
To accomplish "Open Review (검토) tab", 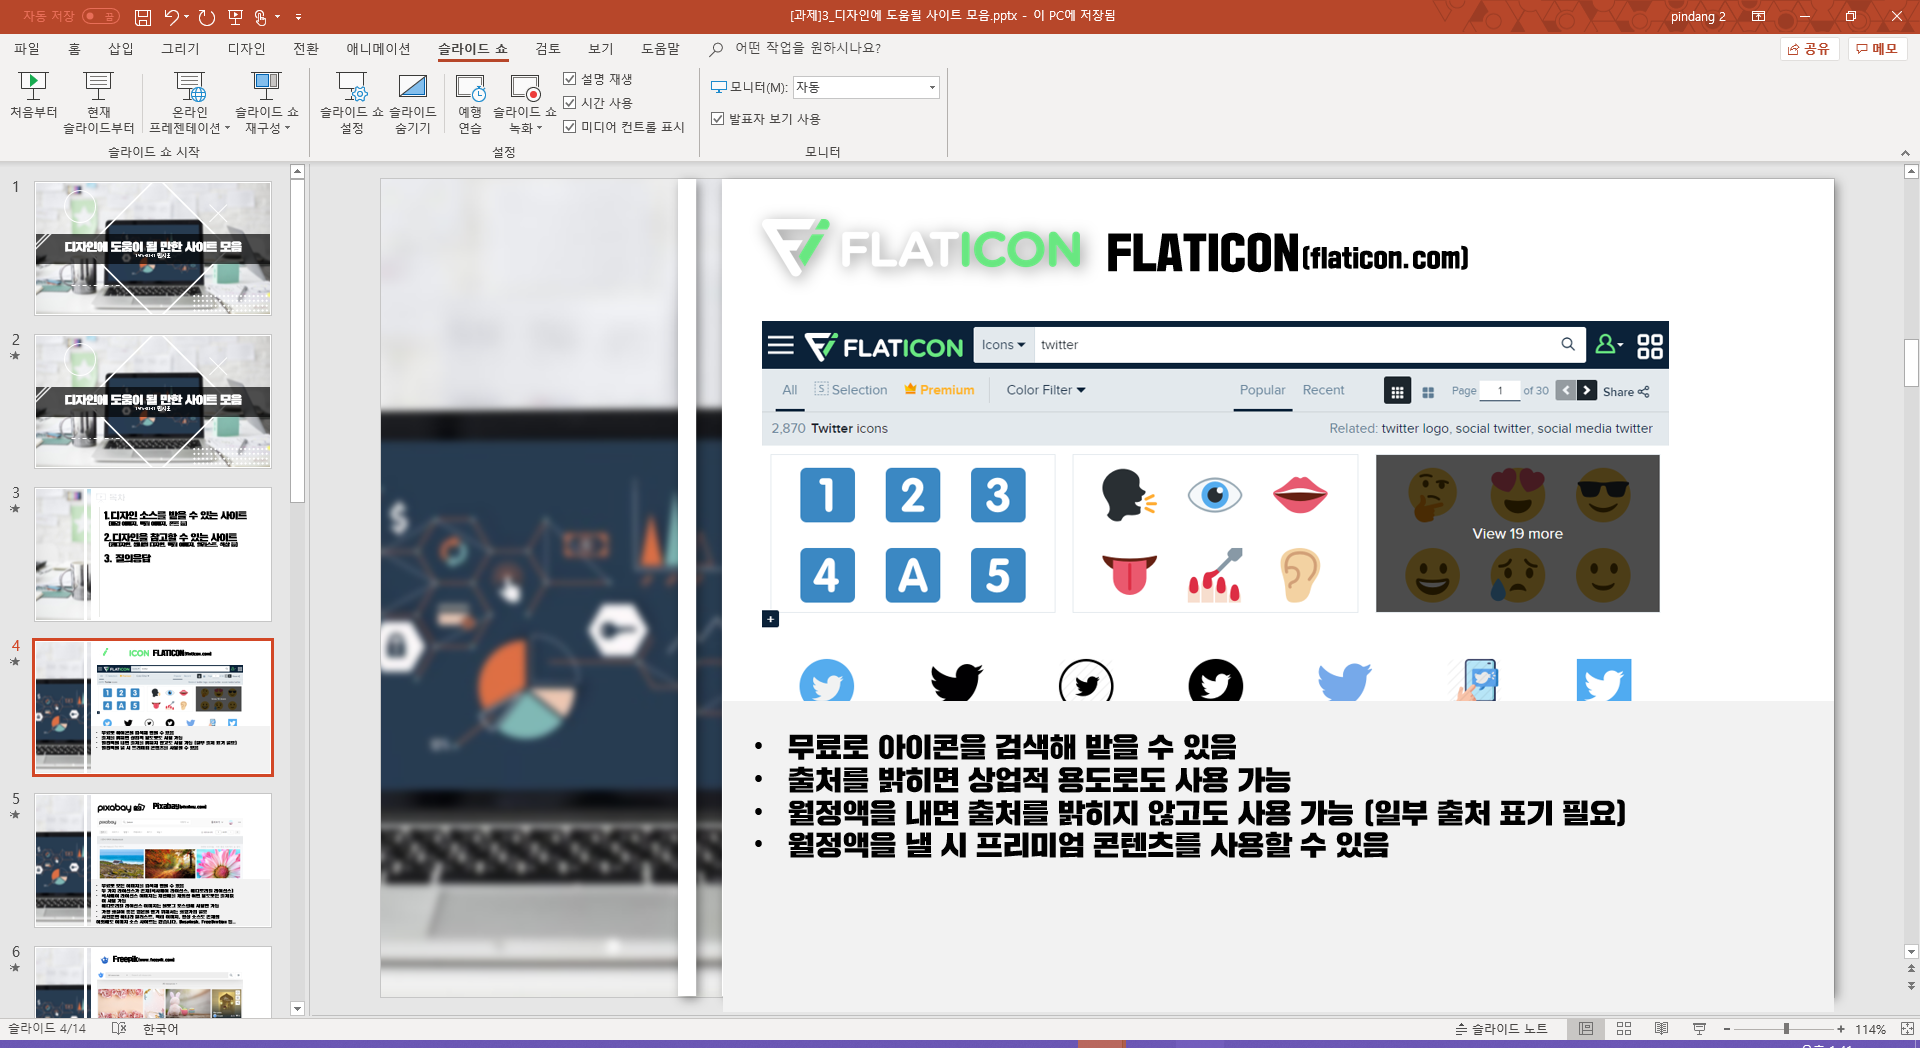I will 548,49.
